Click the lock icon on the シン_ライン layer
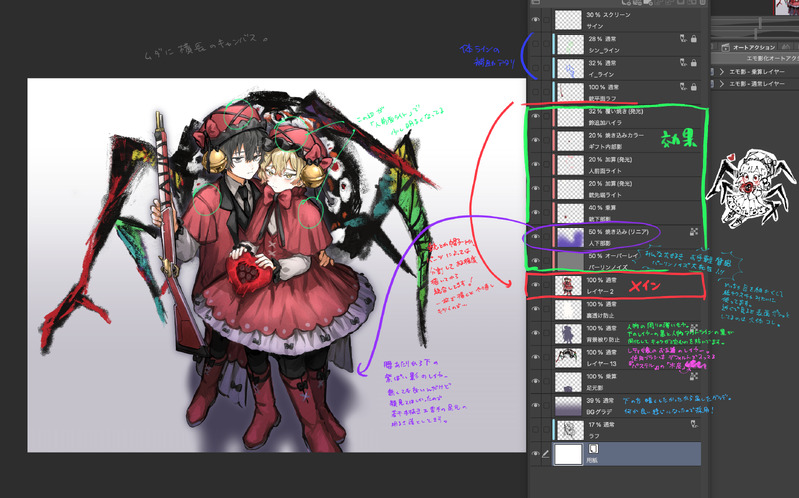This screenshot has width=799, height=498. tap(694, 39)
